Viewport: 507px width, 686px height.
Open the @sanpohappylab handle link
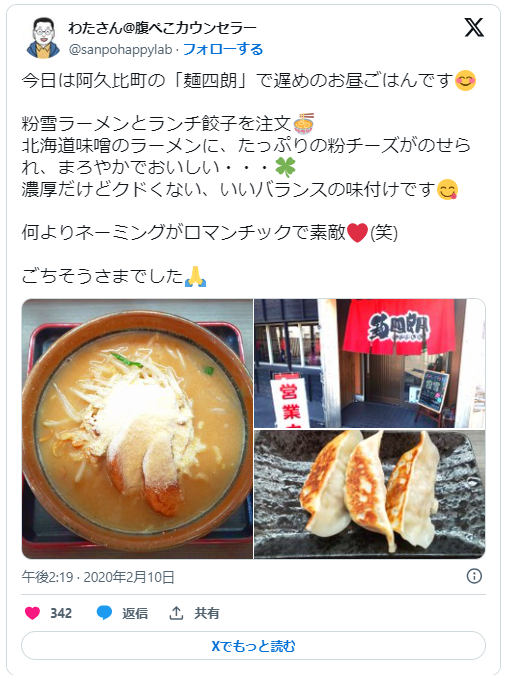coord(120,49)
